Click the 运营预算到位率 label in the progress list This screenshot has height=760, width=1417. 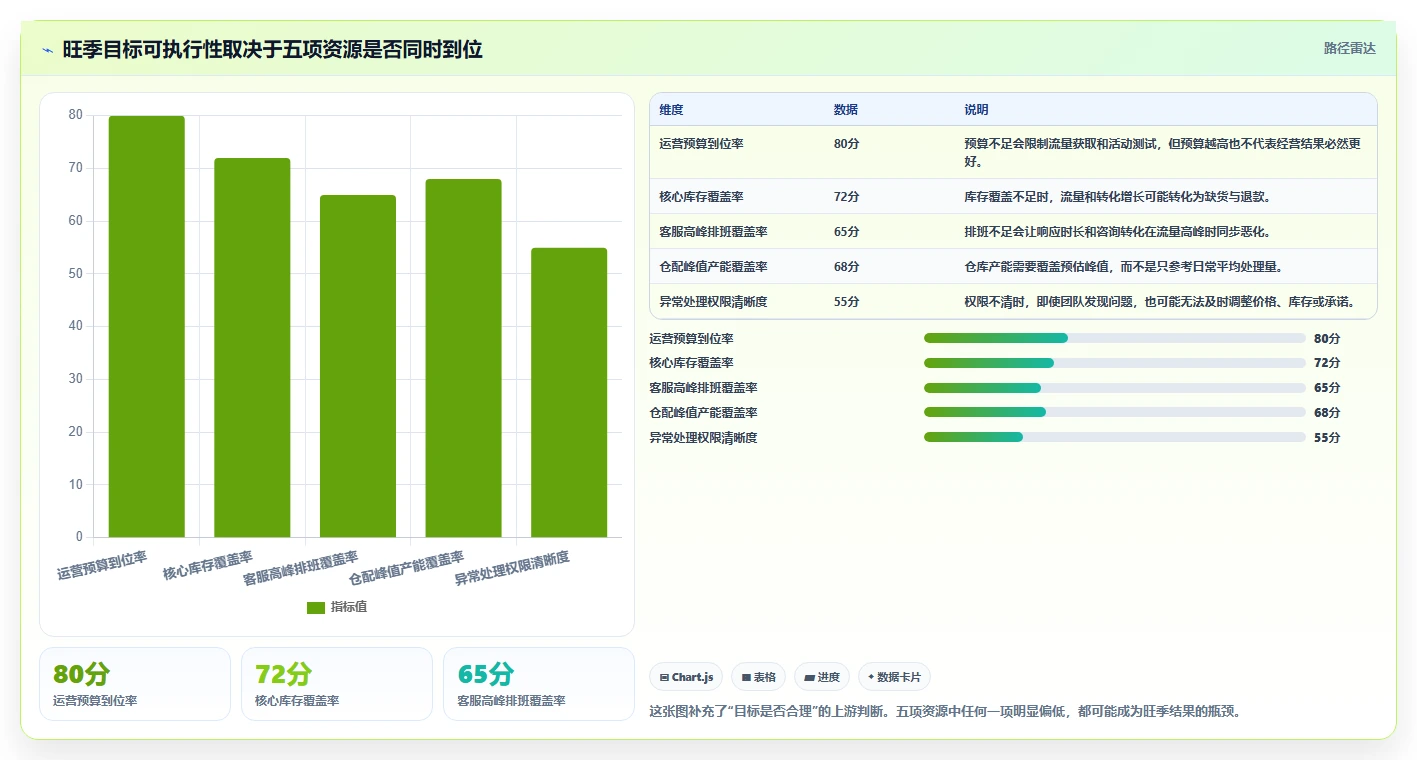coord(691,339)
